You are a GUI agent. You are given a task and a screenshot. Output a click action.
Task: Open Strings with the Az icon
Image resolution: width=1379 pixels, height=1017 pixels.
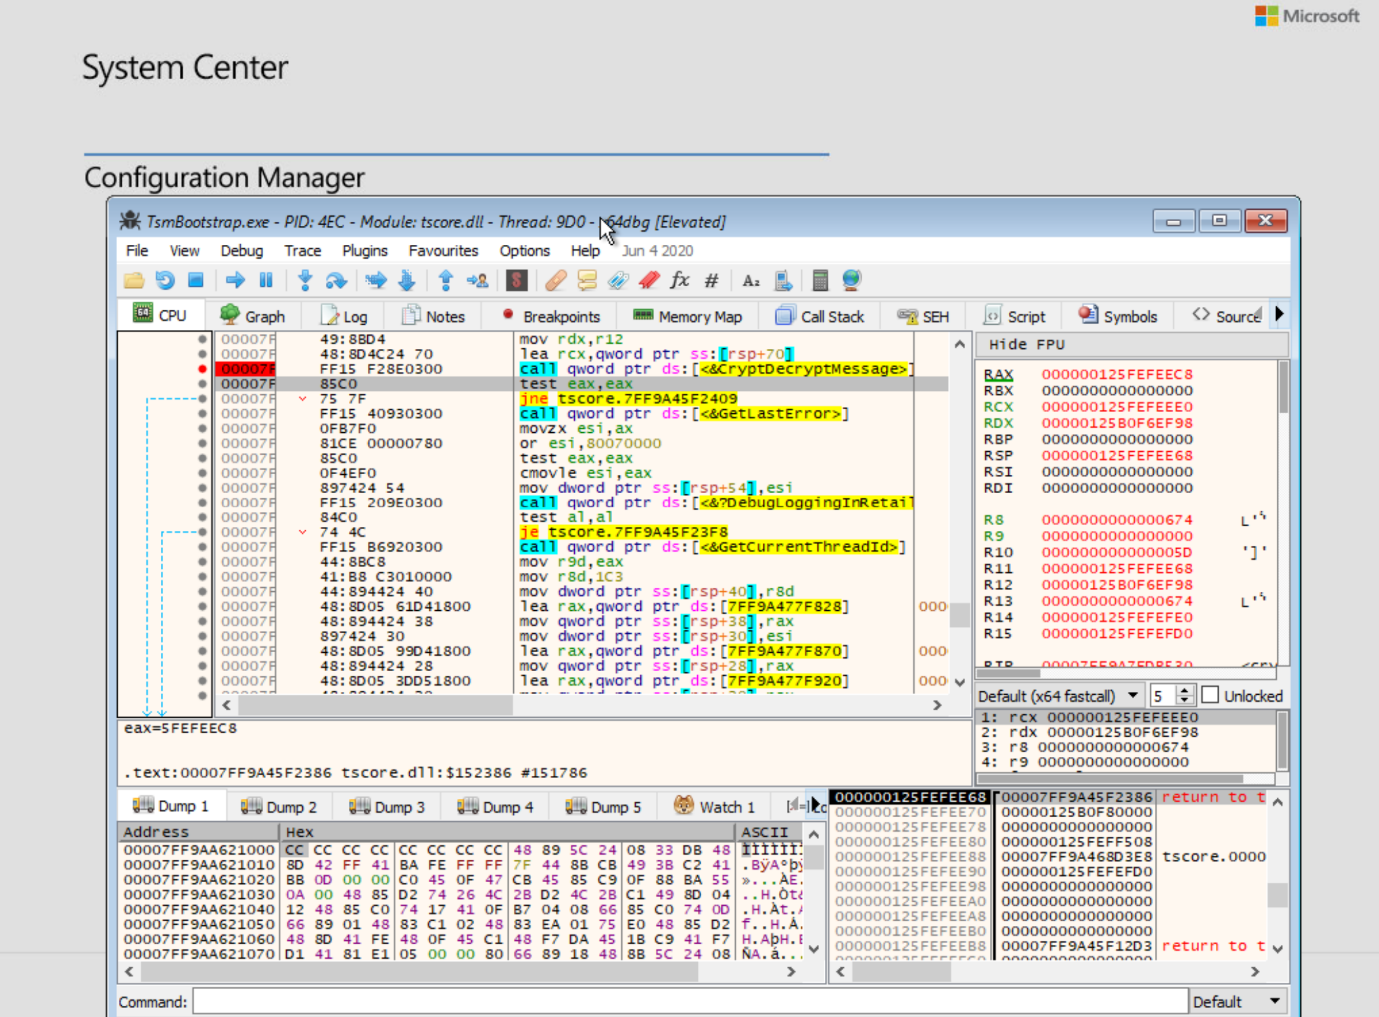pyautogui.click(x=751, y=281)
